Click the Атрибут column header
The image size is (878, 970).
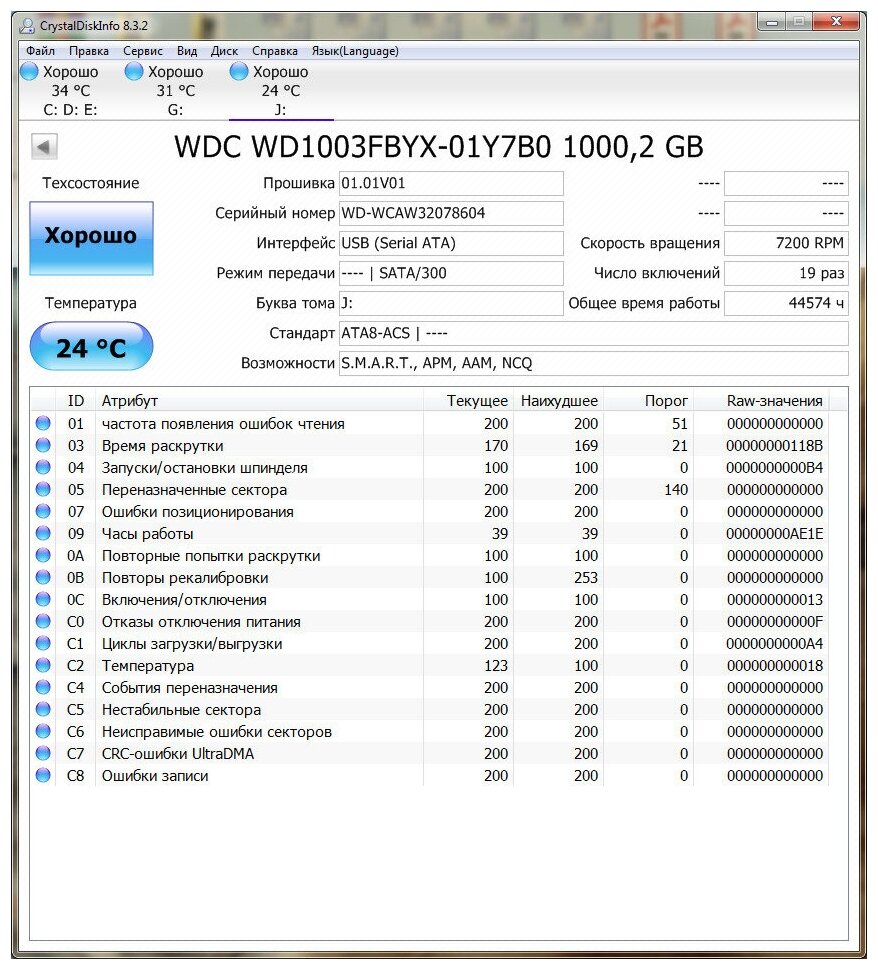coord(259,401)
